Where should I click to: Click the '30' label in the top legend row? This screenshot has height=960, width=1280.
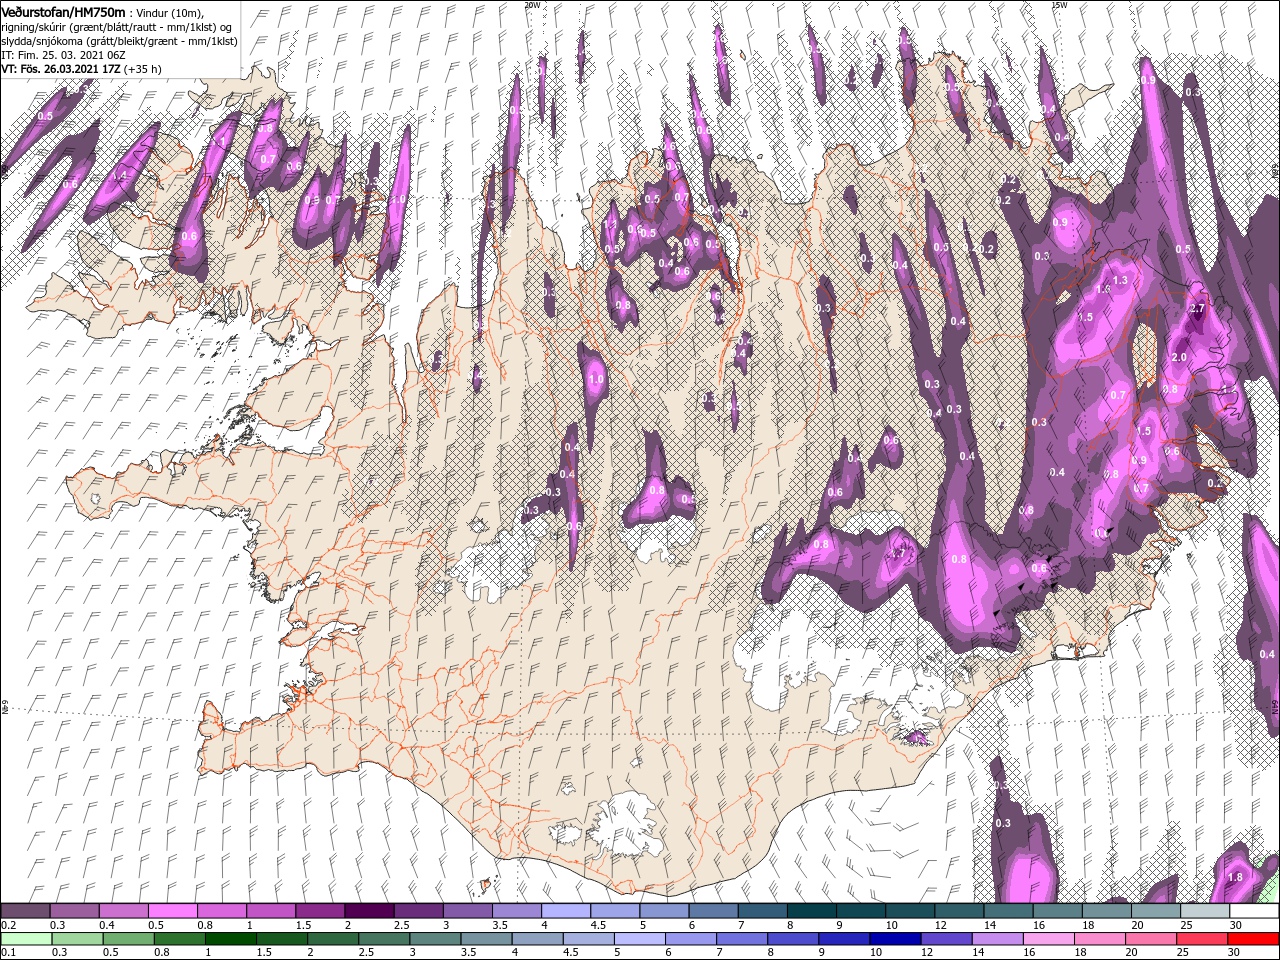1236,925
